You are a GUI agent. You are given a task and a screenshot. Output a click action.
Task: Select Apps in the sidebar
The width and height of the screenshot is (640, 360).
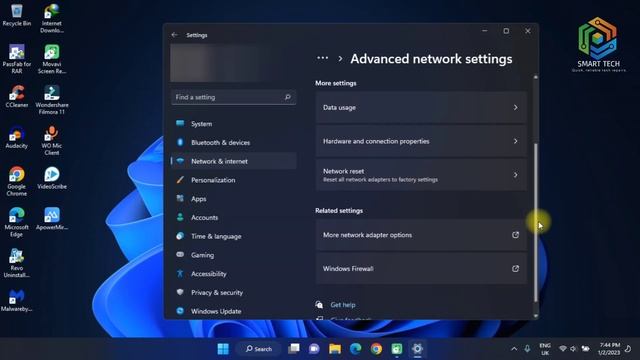234,199
